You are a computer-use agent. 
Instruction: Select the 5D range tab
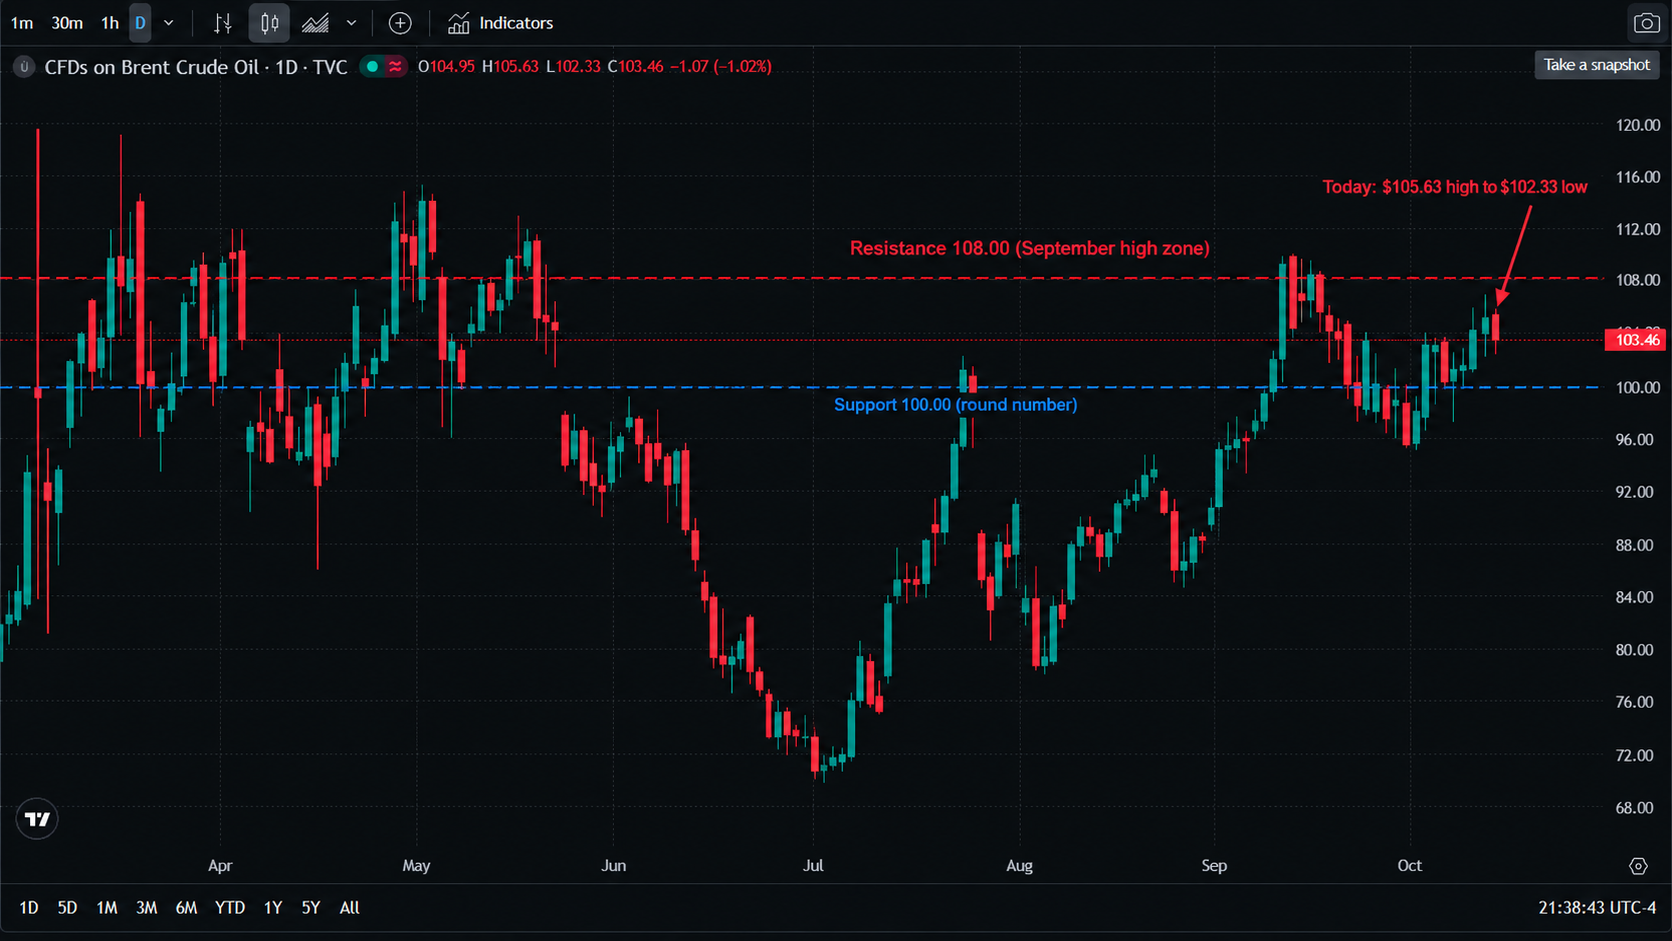point(67,908)
